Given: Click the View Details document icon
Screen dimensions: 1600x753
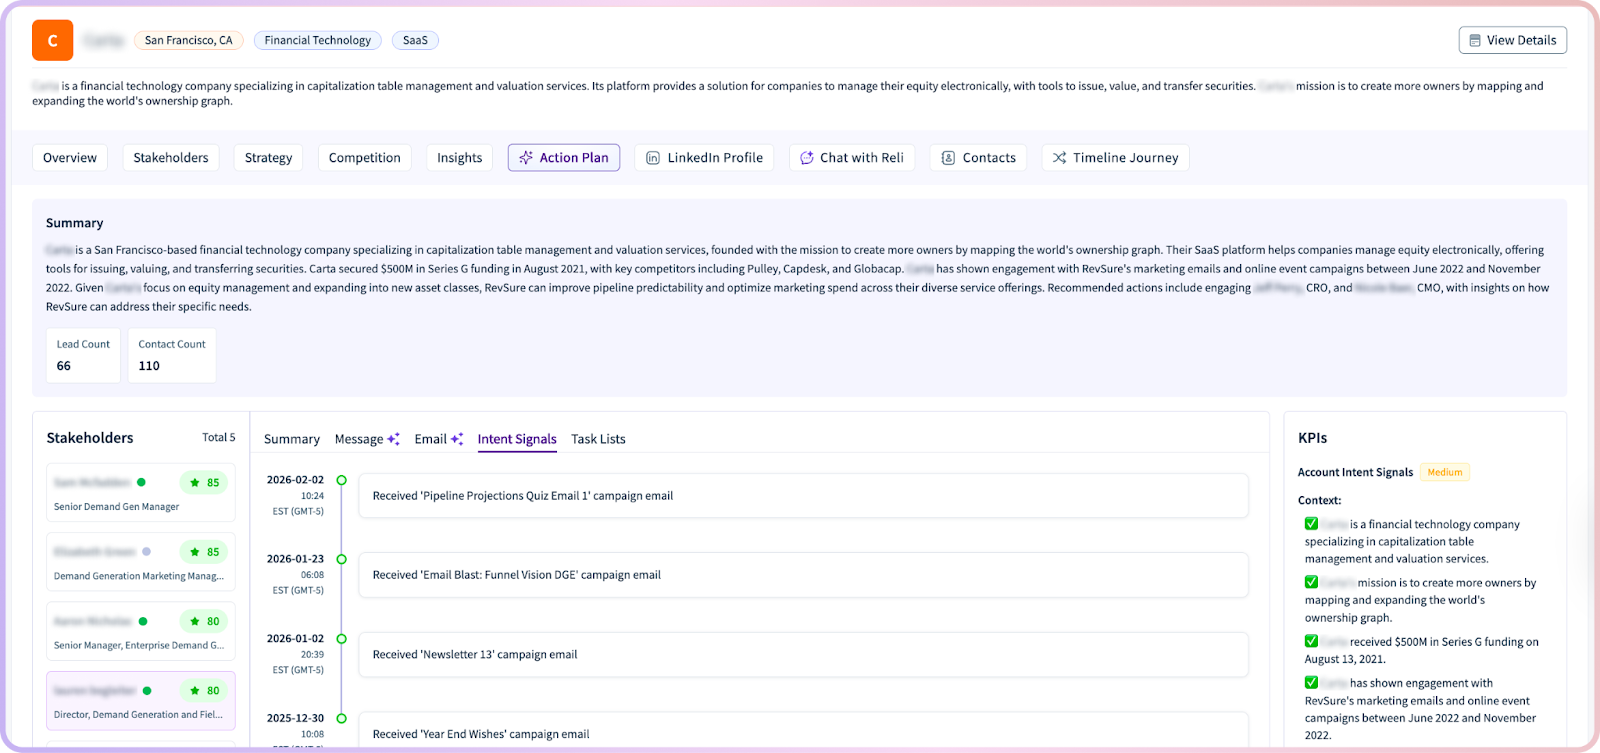Looking at the screenshot, I should (x=1475, y=41).
